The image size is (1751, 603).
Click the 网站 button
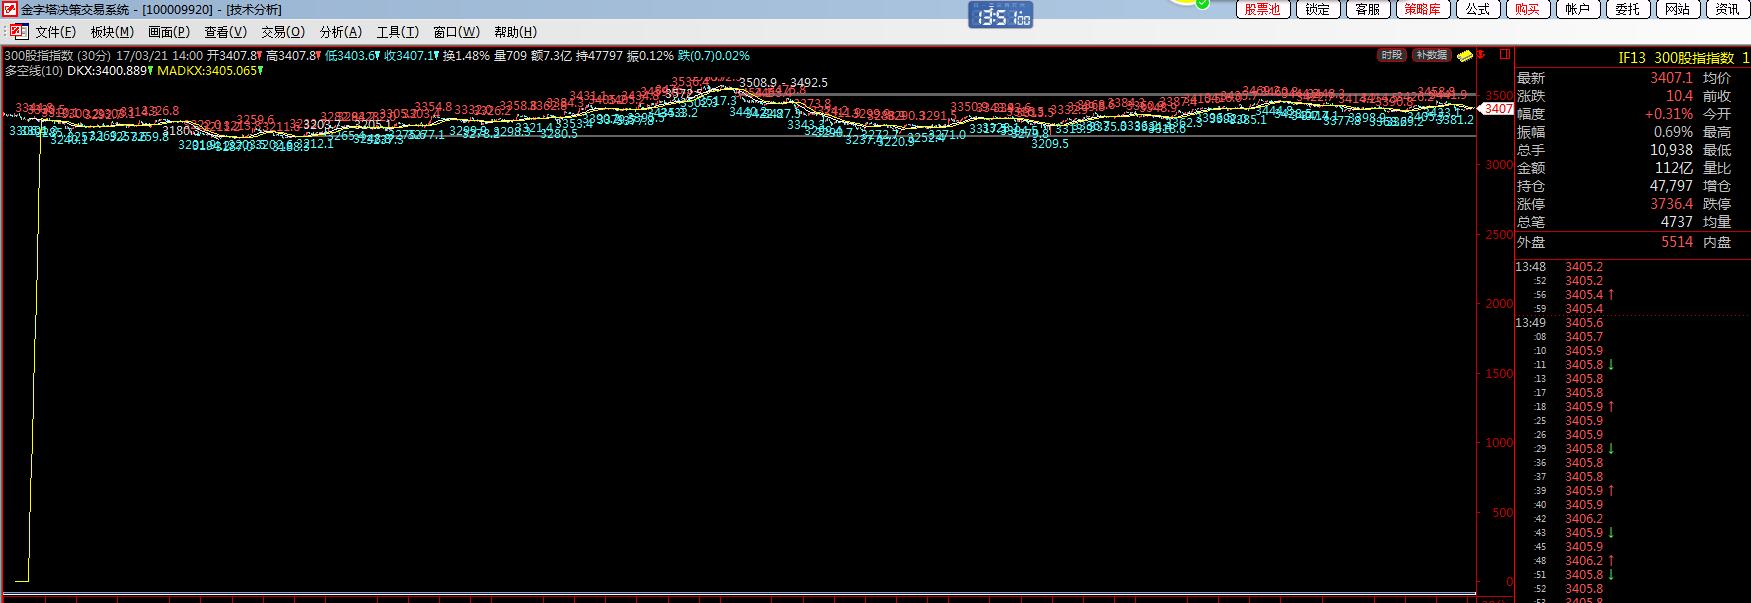(x=1677, y=9)
